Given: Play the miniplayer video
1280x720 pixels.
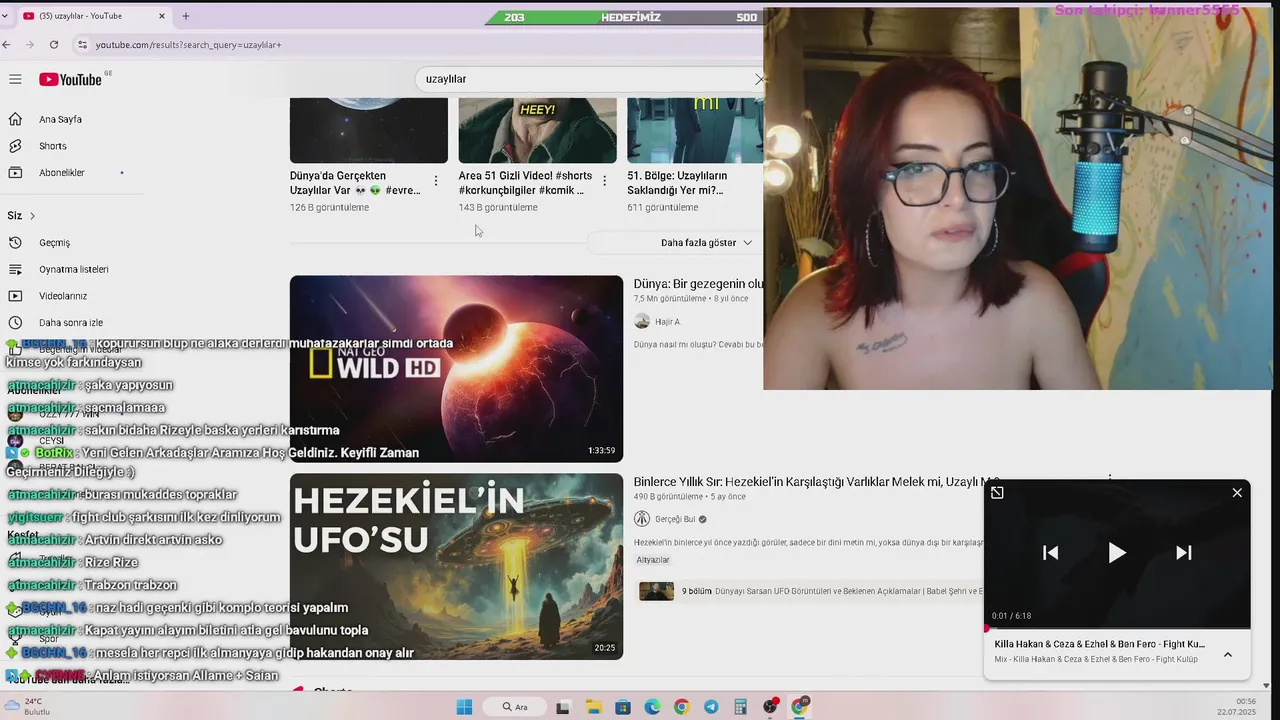Looking at the screenshot, I should point(1117,553).
